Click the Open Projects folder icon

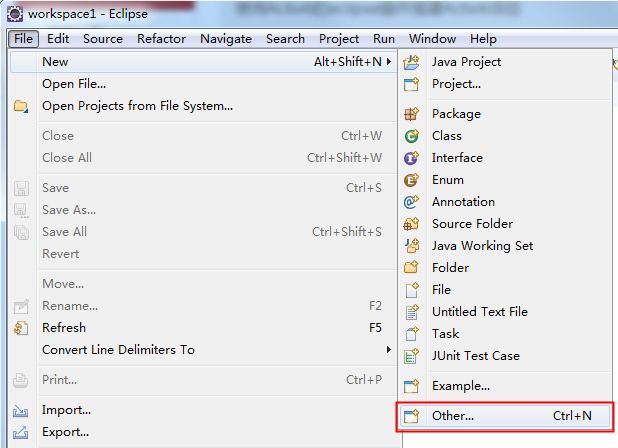pyautogui.click(x=21, y=106)
